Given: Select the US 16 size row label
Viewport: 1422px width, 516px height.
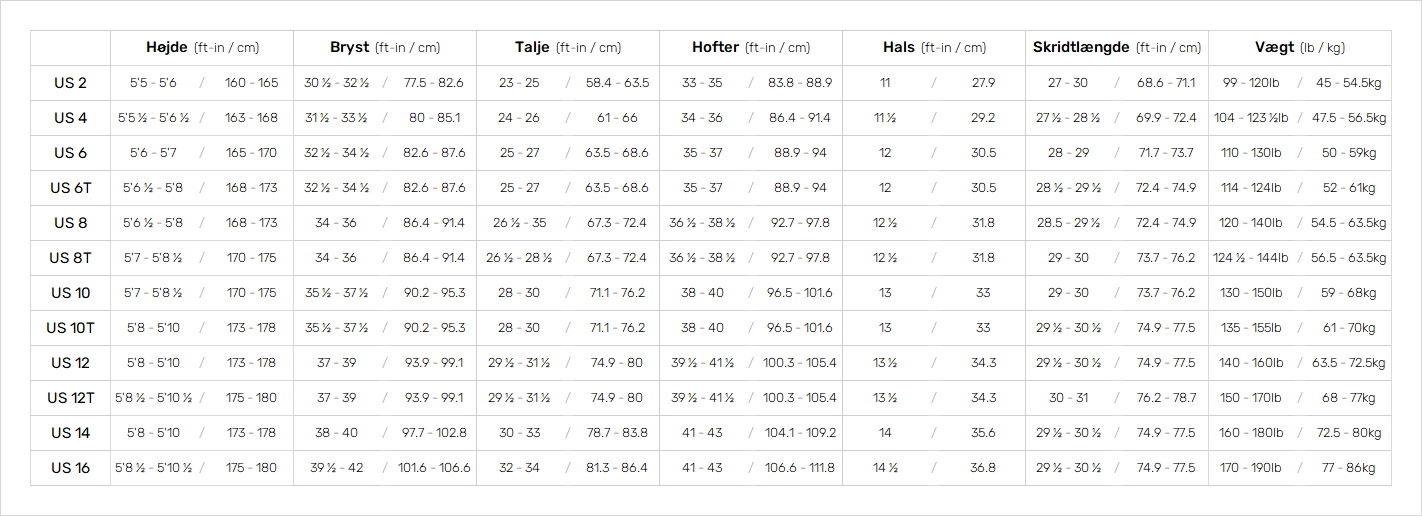Looking at the screenshot, I should [70, 468].
